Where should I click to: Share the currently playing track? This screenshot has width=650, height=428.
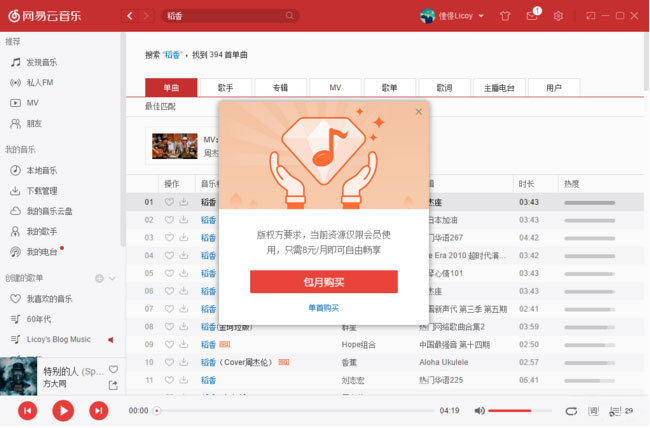tap(113, 385)
